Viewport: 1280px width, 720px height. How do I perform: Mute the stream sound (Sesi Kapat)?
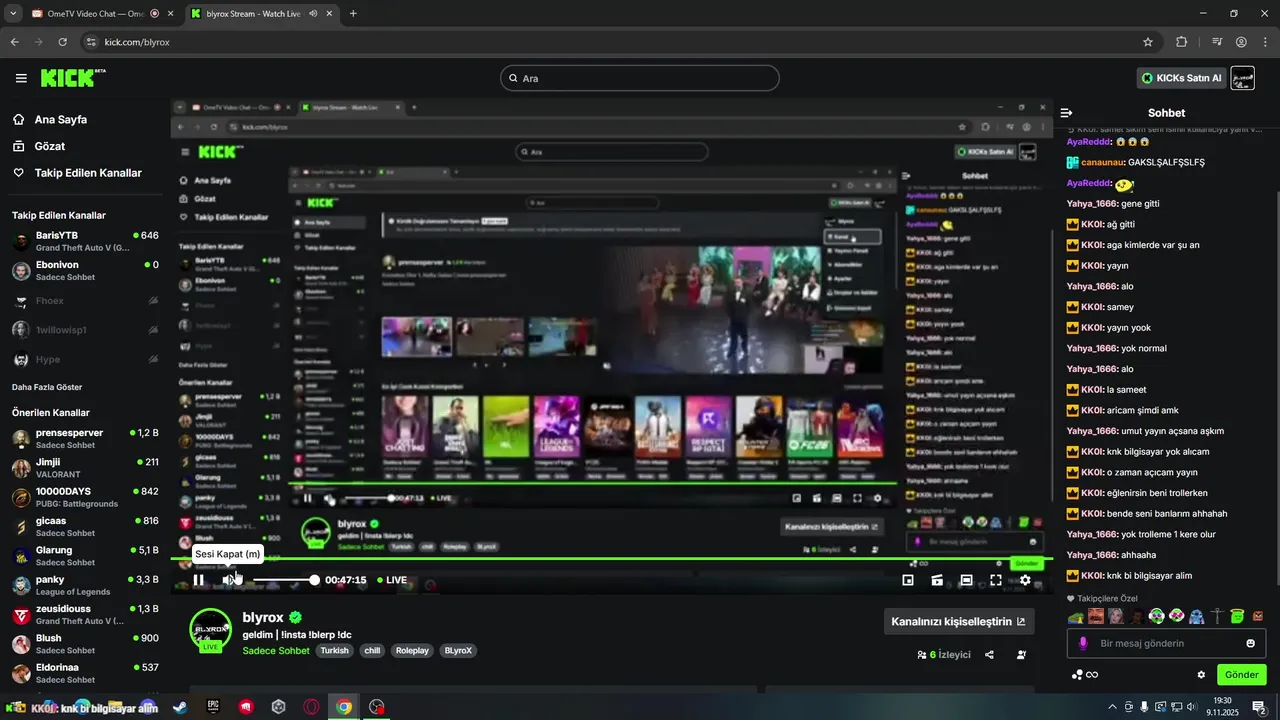[x=230, y=580]
